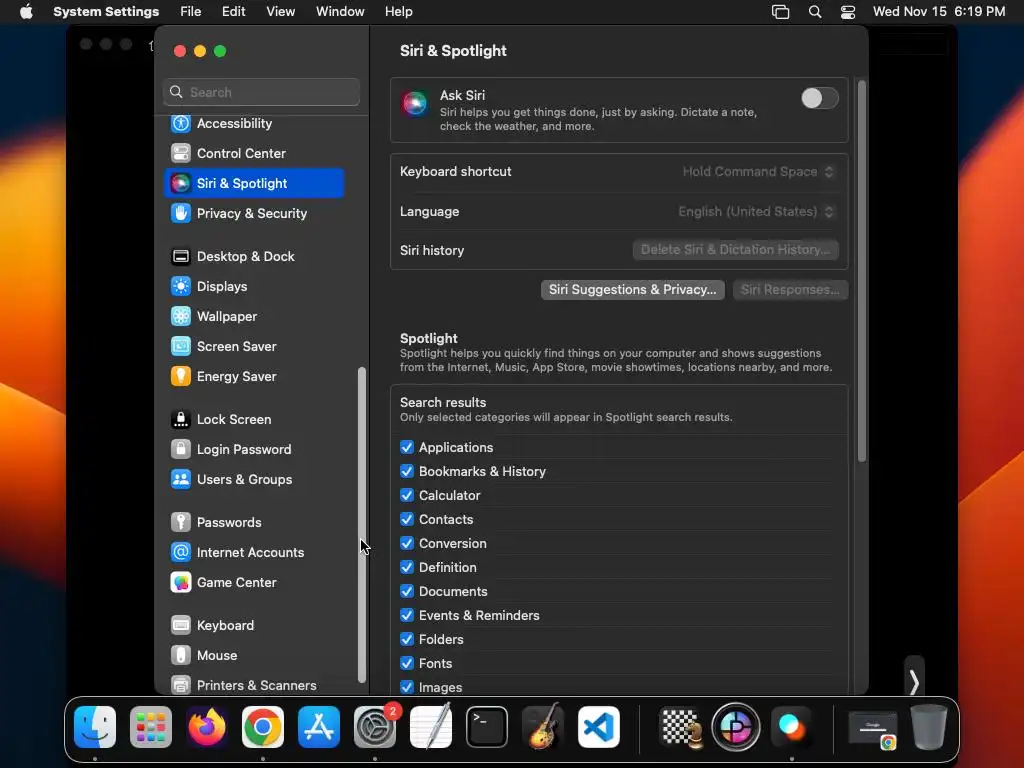Open the Edit menu
The image size is (1024, 768).
(233, 12)
